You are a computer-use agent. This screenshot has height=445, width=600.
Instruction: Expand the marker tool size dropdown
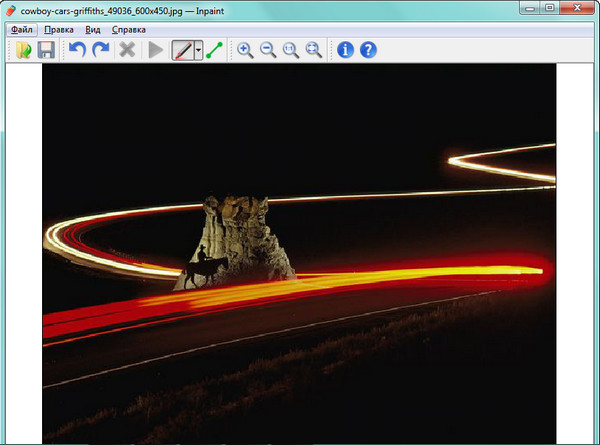pos(198,49)
